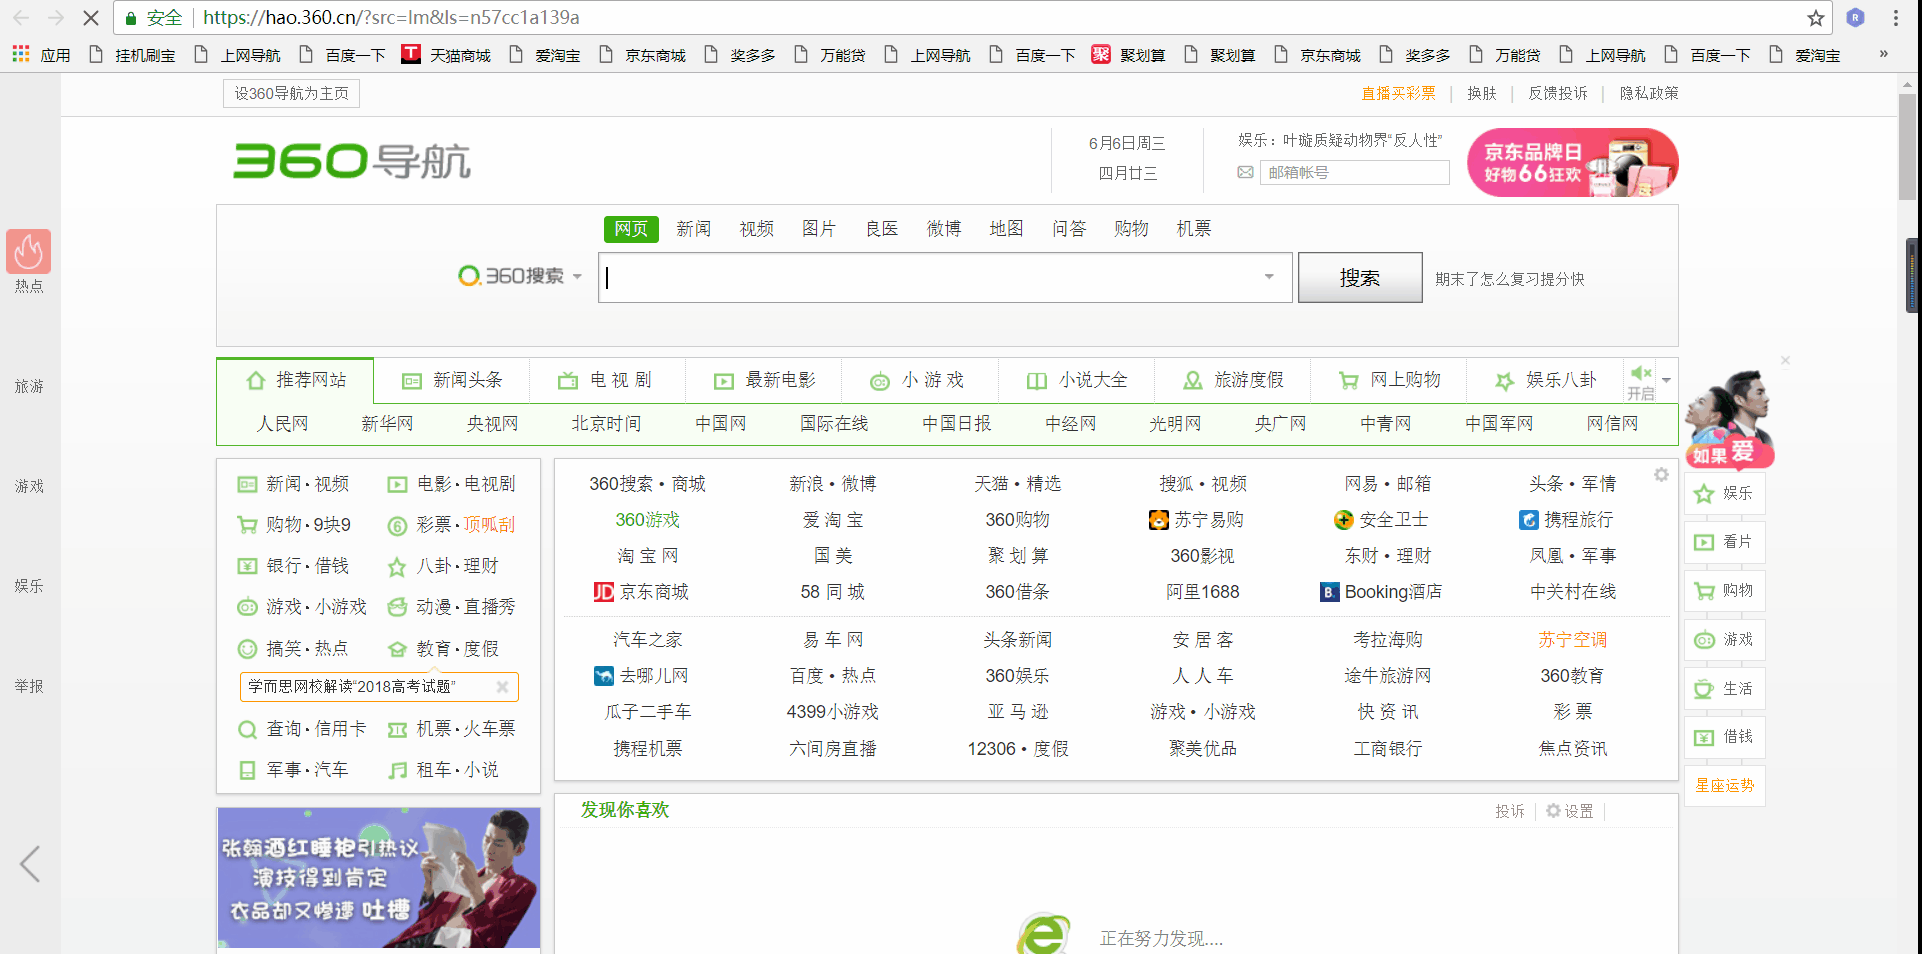Click the 搜索 button
The image size is (1922, 954).
tap(1360, 277)
